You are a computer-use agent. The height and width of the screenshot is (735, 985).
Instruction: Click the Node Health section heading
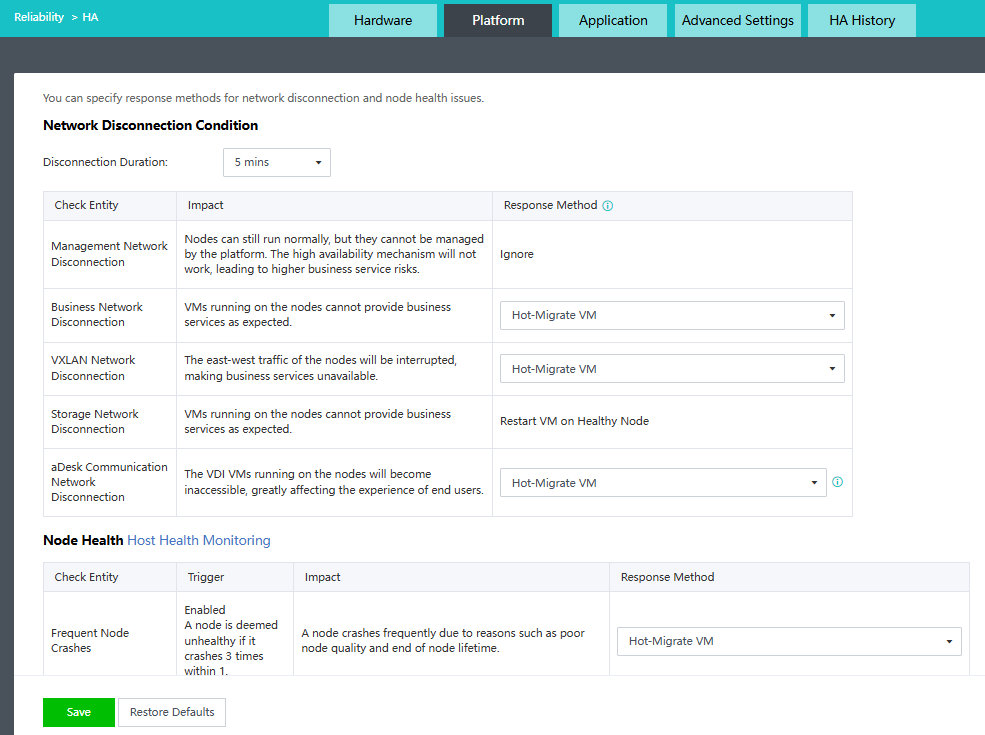click(x=83, y=541)
